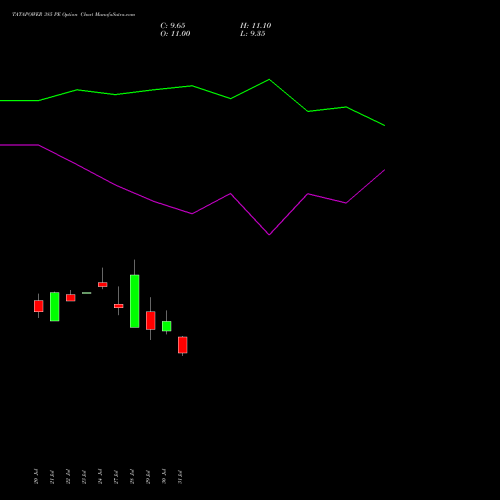Image resolution: width=500 pixels, height=500 pixels.
Task: Select the 31 Jul date label
Action: pos(180,477)
